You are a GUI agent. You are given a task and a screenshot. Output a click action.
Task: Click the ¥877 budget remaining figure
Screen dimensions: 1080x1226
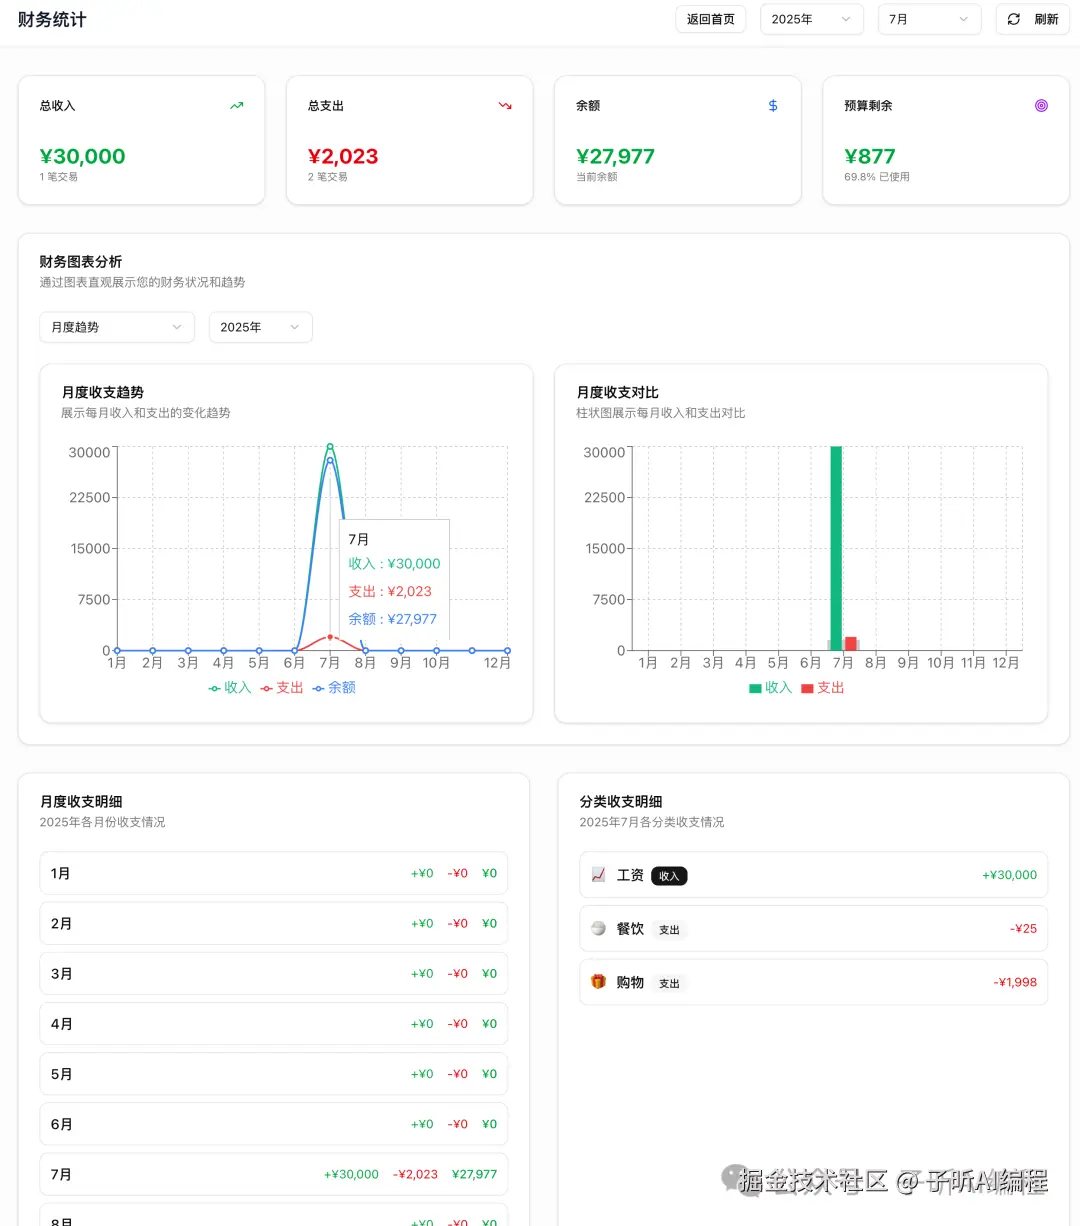[x=870, y=156]
